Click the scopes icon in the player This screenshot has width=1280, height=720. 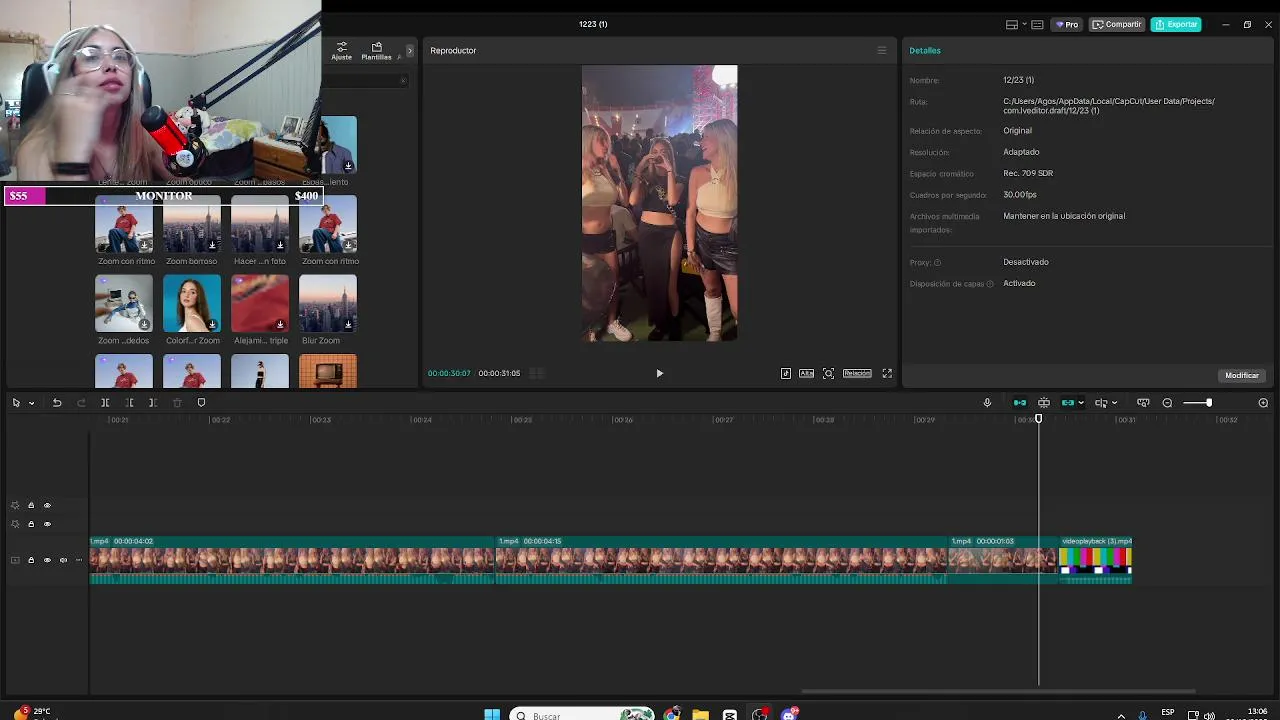tap(786, 373)
